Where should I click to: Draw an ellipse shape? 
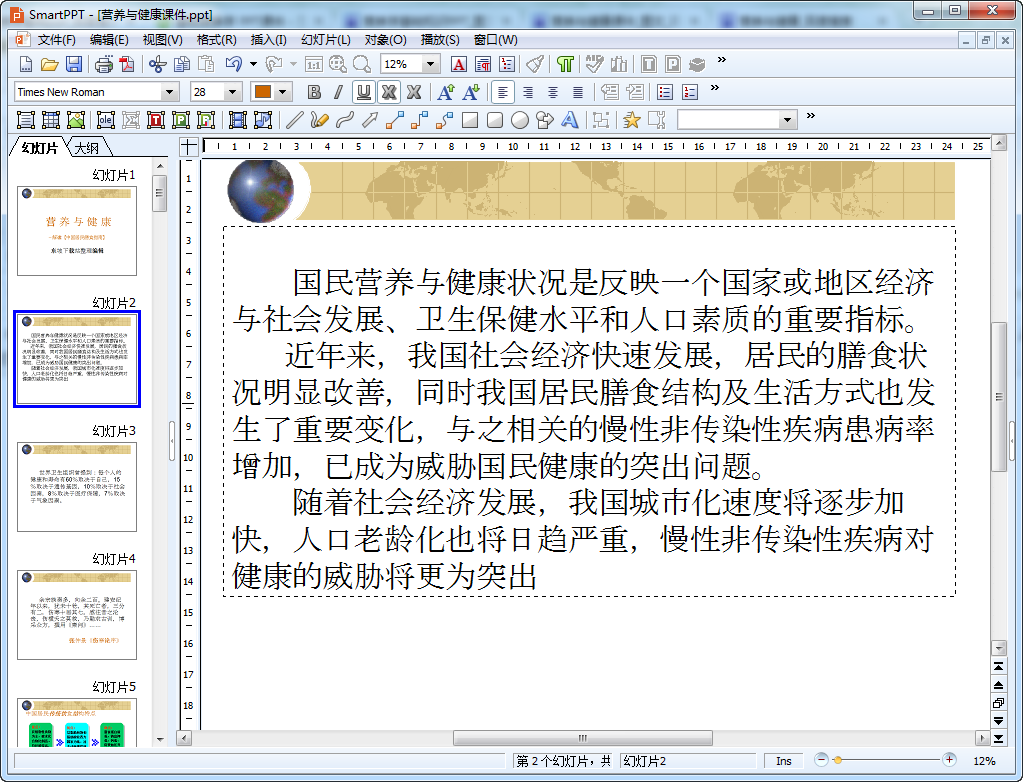coord(520,120)
